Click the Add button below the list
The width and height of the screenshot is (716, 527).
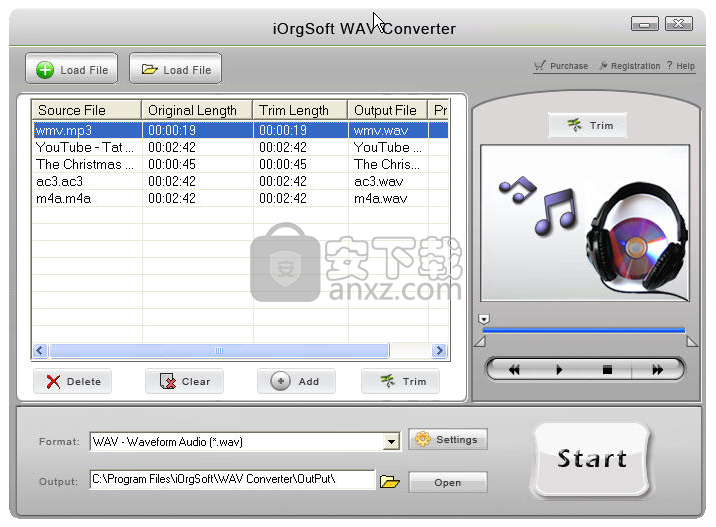click(x=296, y=381)
